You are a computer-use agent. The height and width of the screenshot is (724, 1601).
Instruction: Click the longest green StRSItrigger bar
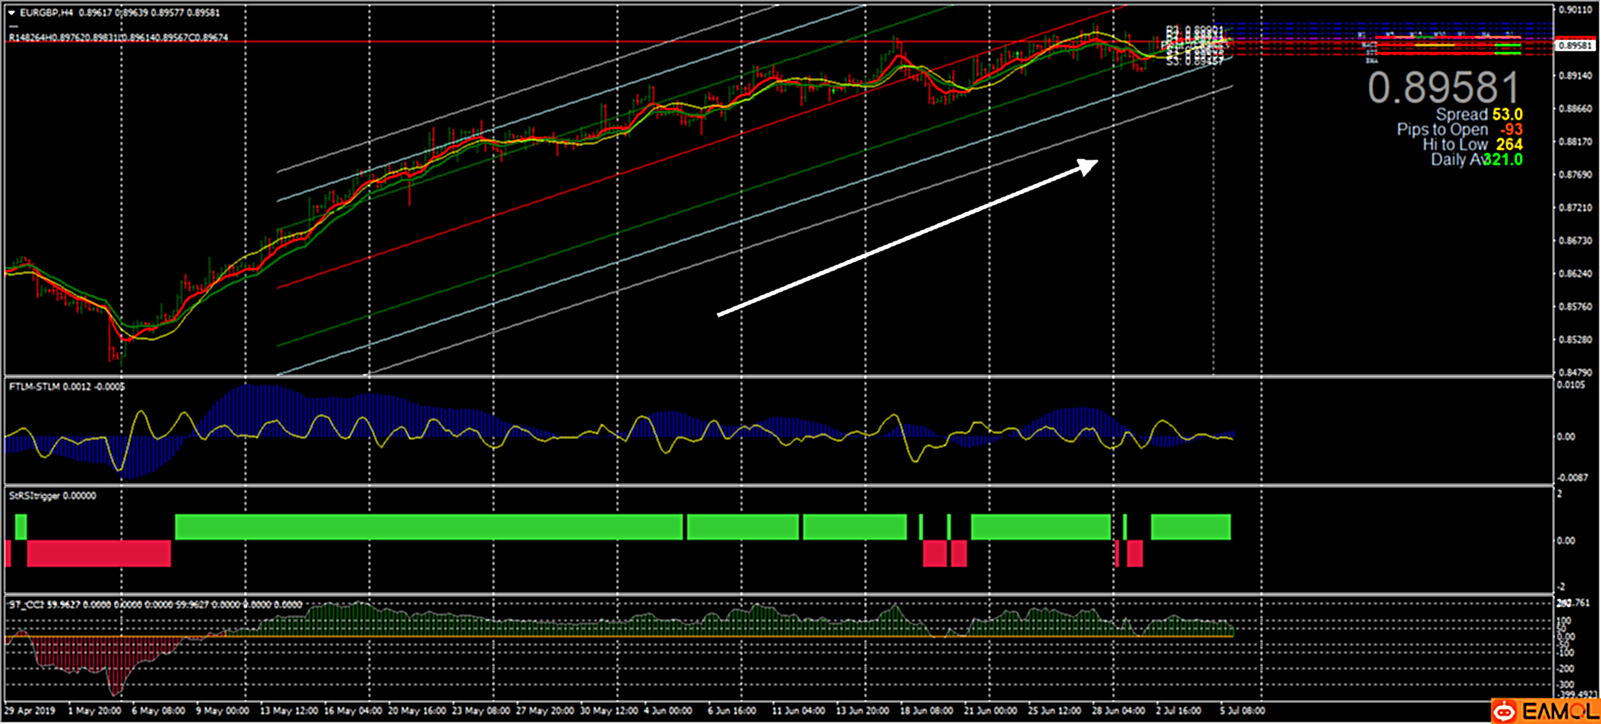click(428, 527)
